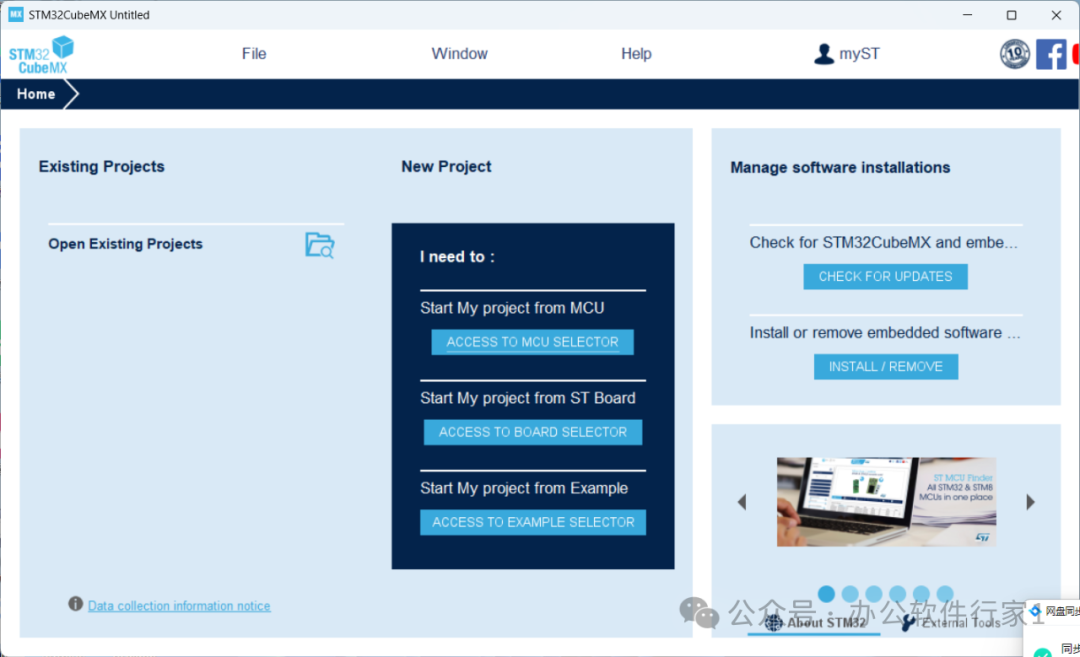Click 'Start My project from Example' text

[x=524, y=488]
